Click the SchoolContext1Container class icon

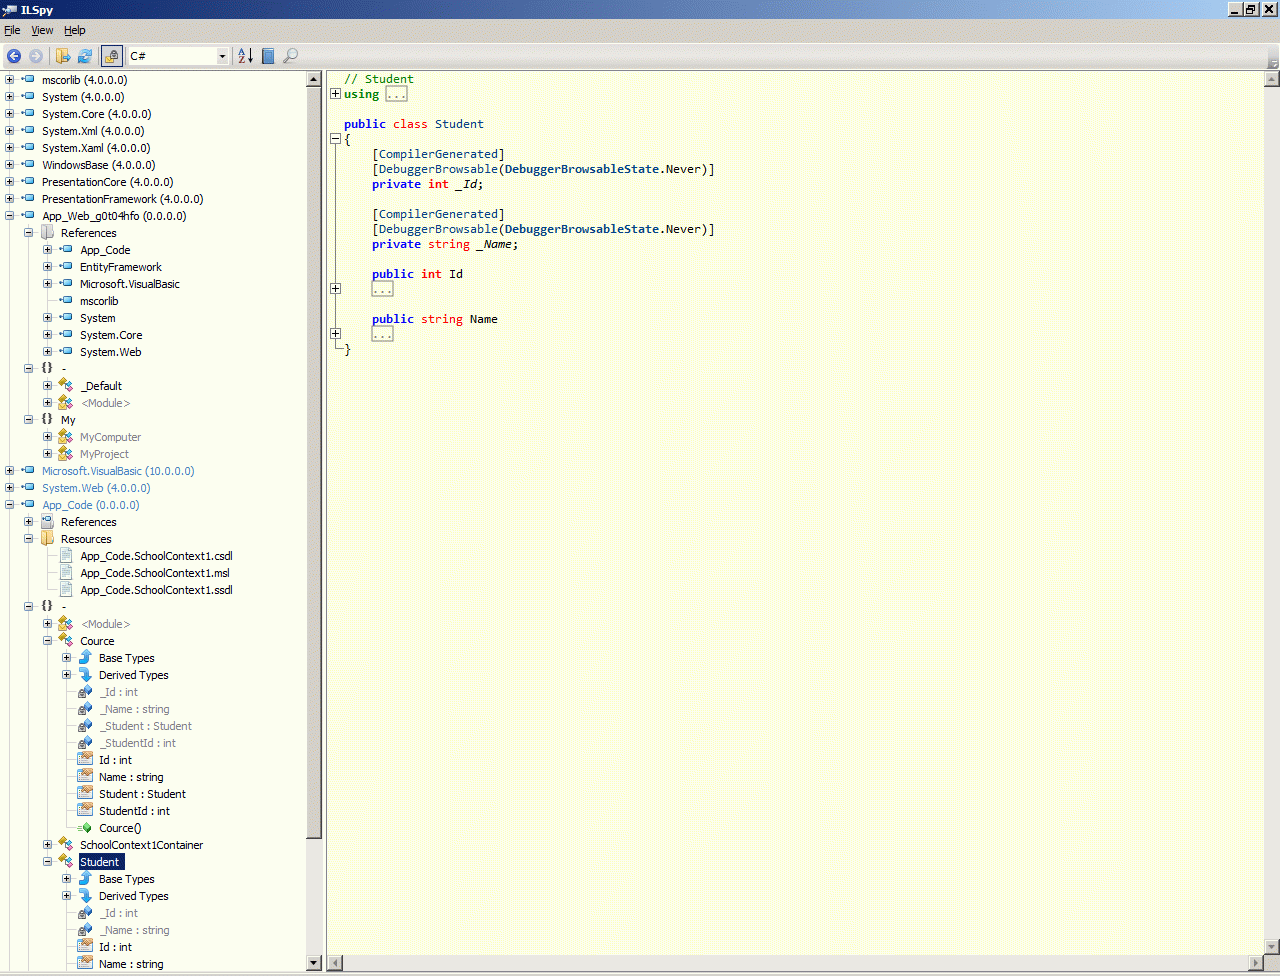click(x=66, y=845)
